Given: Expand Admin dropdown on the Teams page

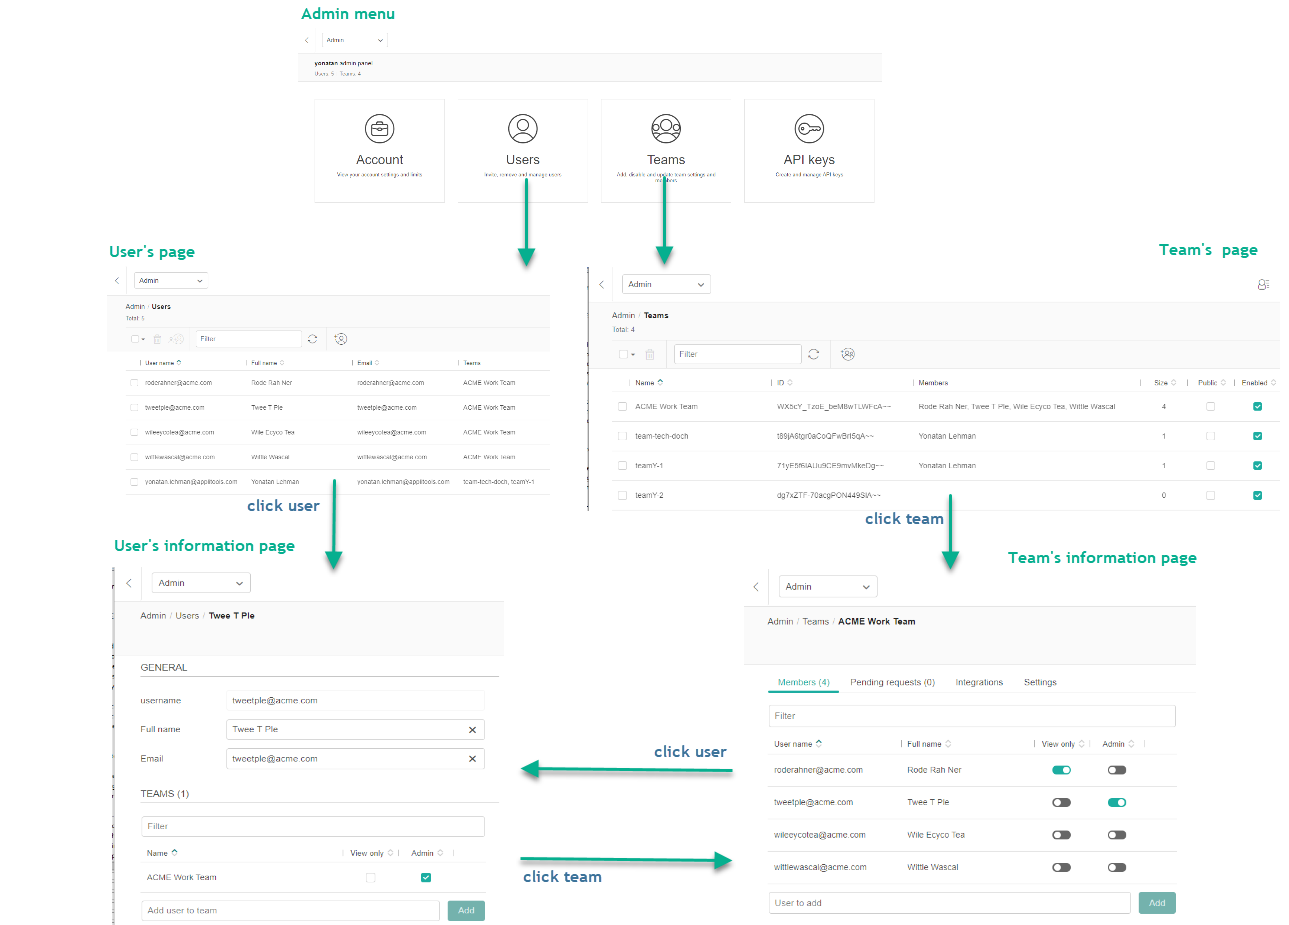Looking at the screenshot, I should pos(666,284).
